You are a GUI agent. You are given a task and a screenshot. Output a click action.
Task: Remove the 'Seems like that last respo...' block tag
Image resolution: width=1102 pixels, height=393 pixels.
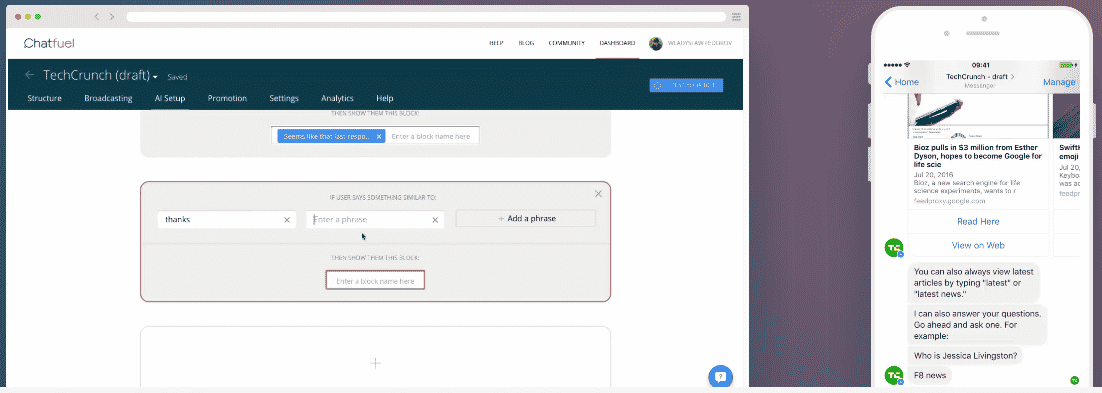(x=379, y=136)
